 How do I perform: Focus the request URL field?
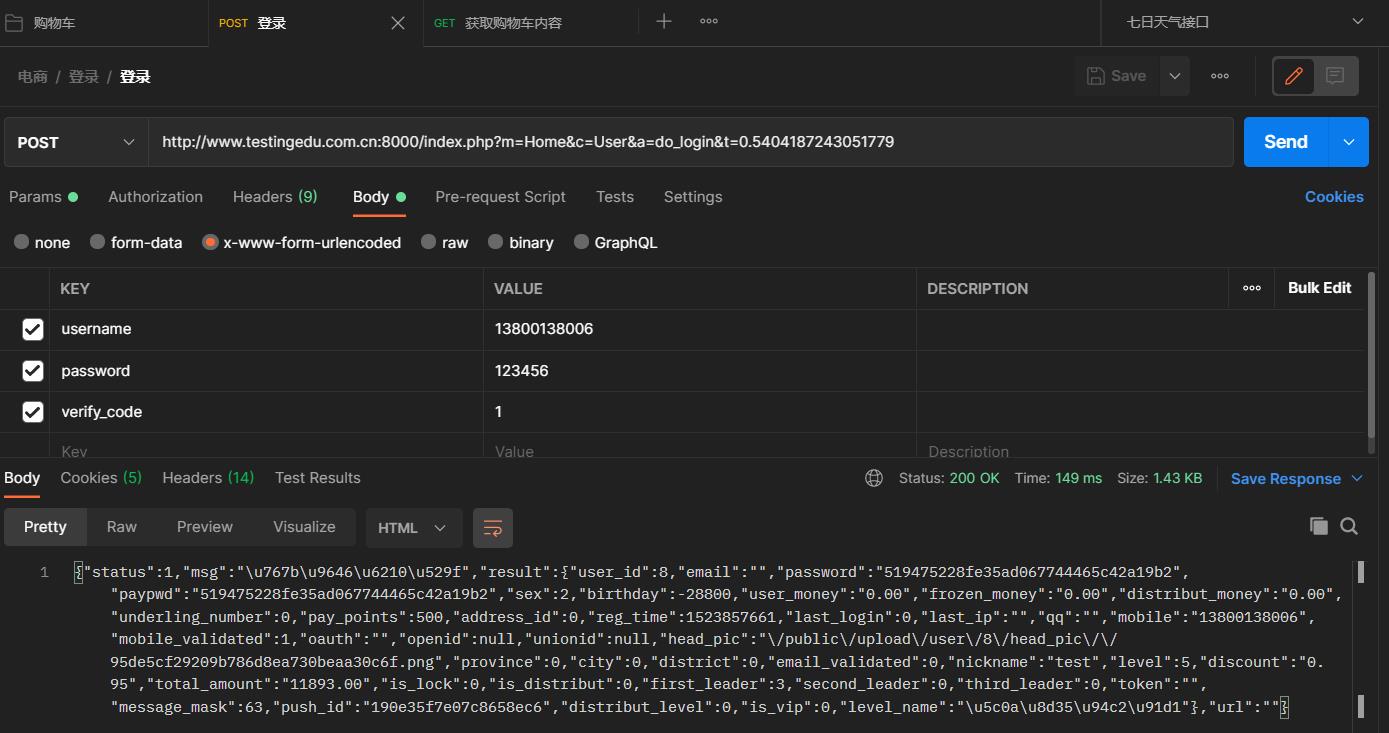point(690,142)
